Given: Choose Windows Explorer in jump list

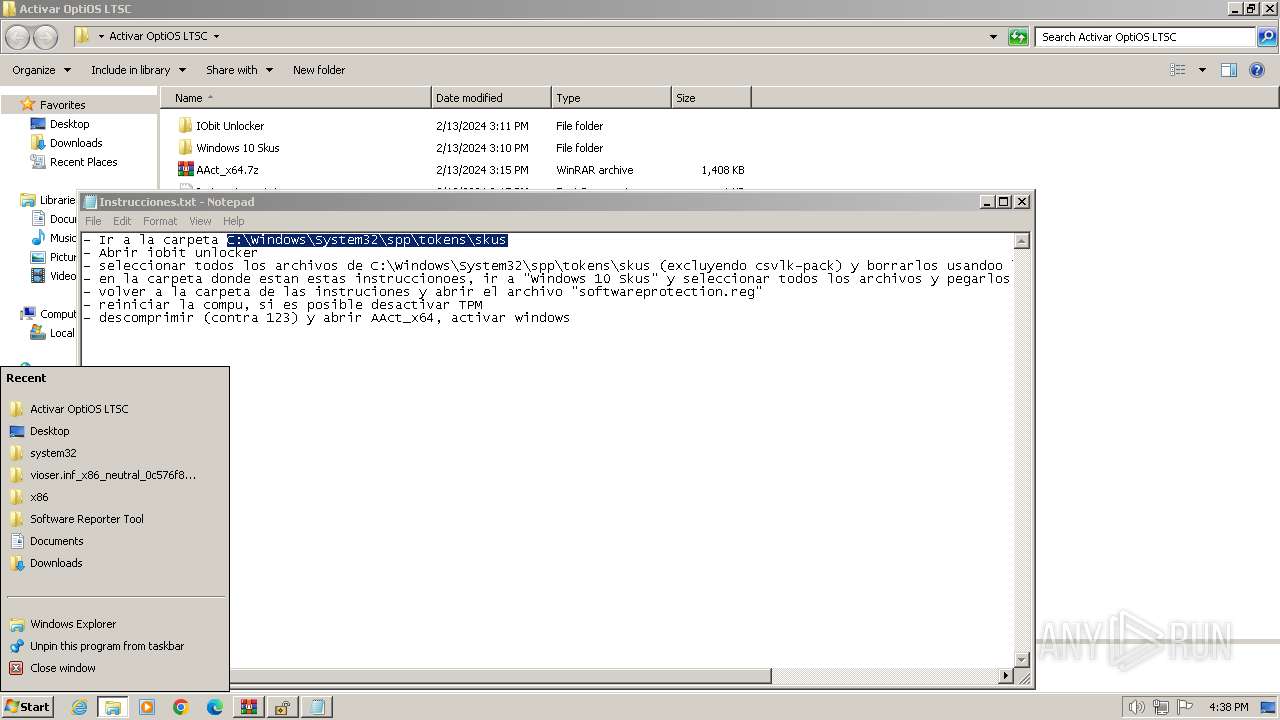Looking at the screenshot, I should [115, 624].
